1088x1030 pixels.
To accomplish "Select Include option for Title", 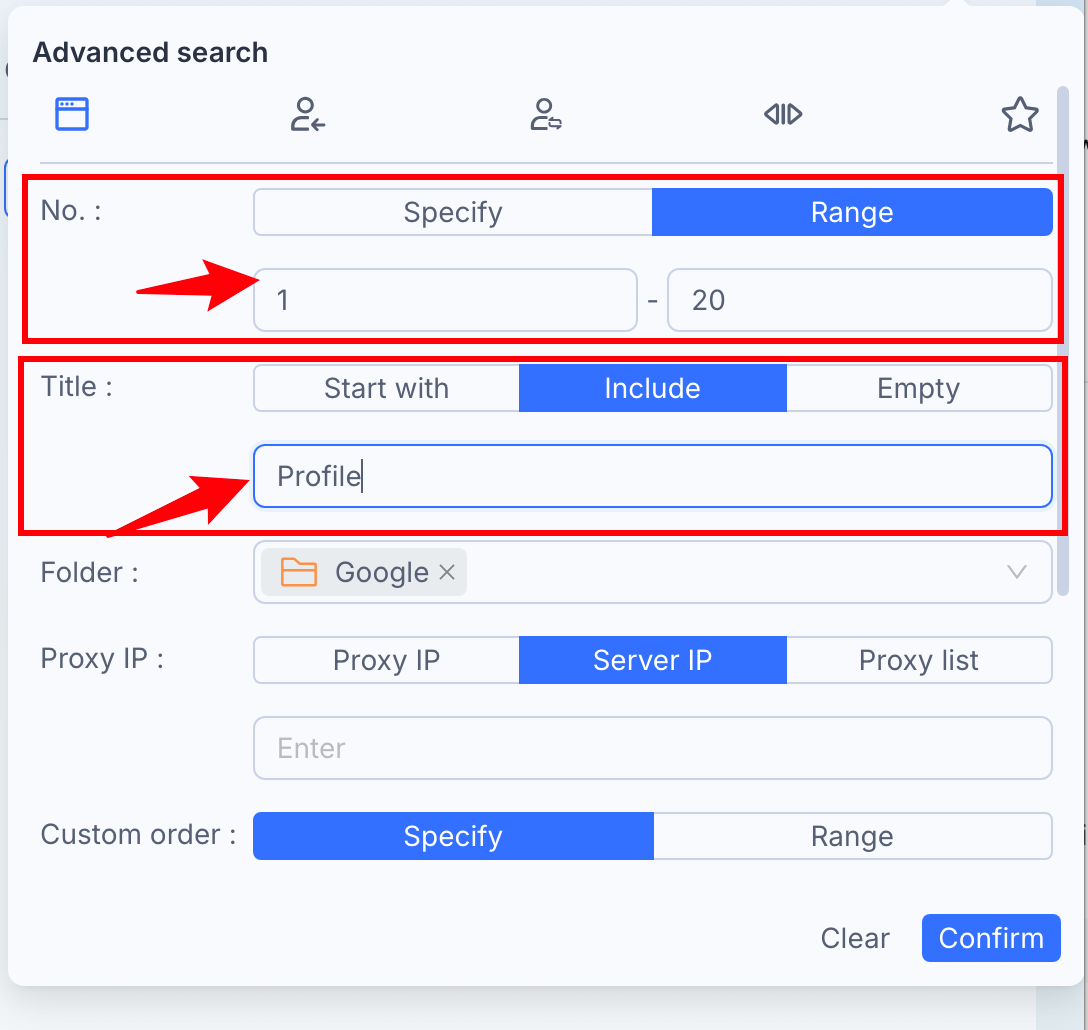I will [653, 389].
